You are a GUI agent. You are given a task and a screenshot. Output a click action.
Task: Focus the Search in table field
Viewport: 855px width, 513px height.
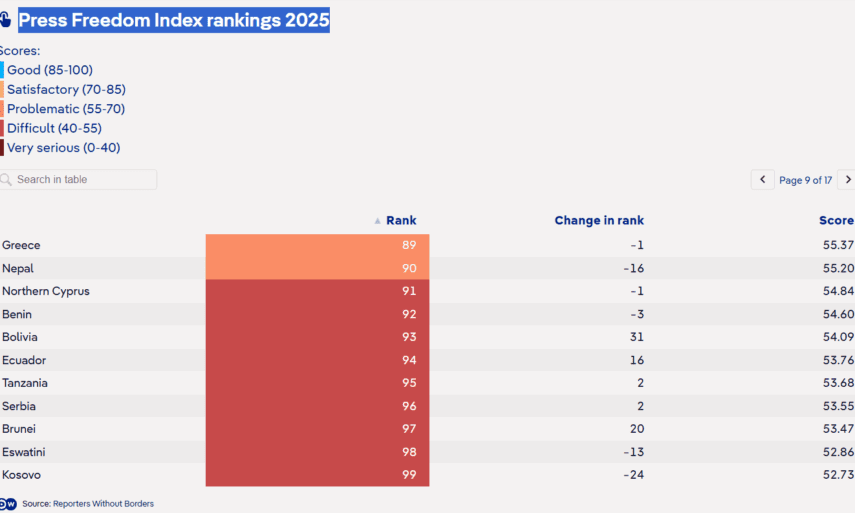coord(84,180)
